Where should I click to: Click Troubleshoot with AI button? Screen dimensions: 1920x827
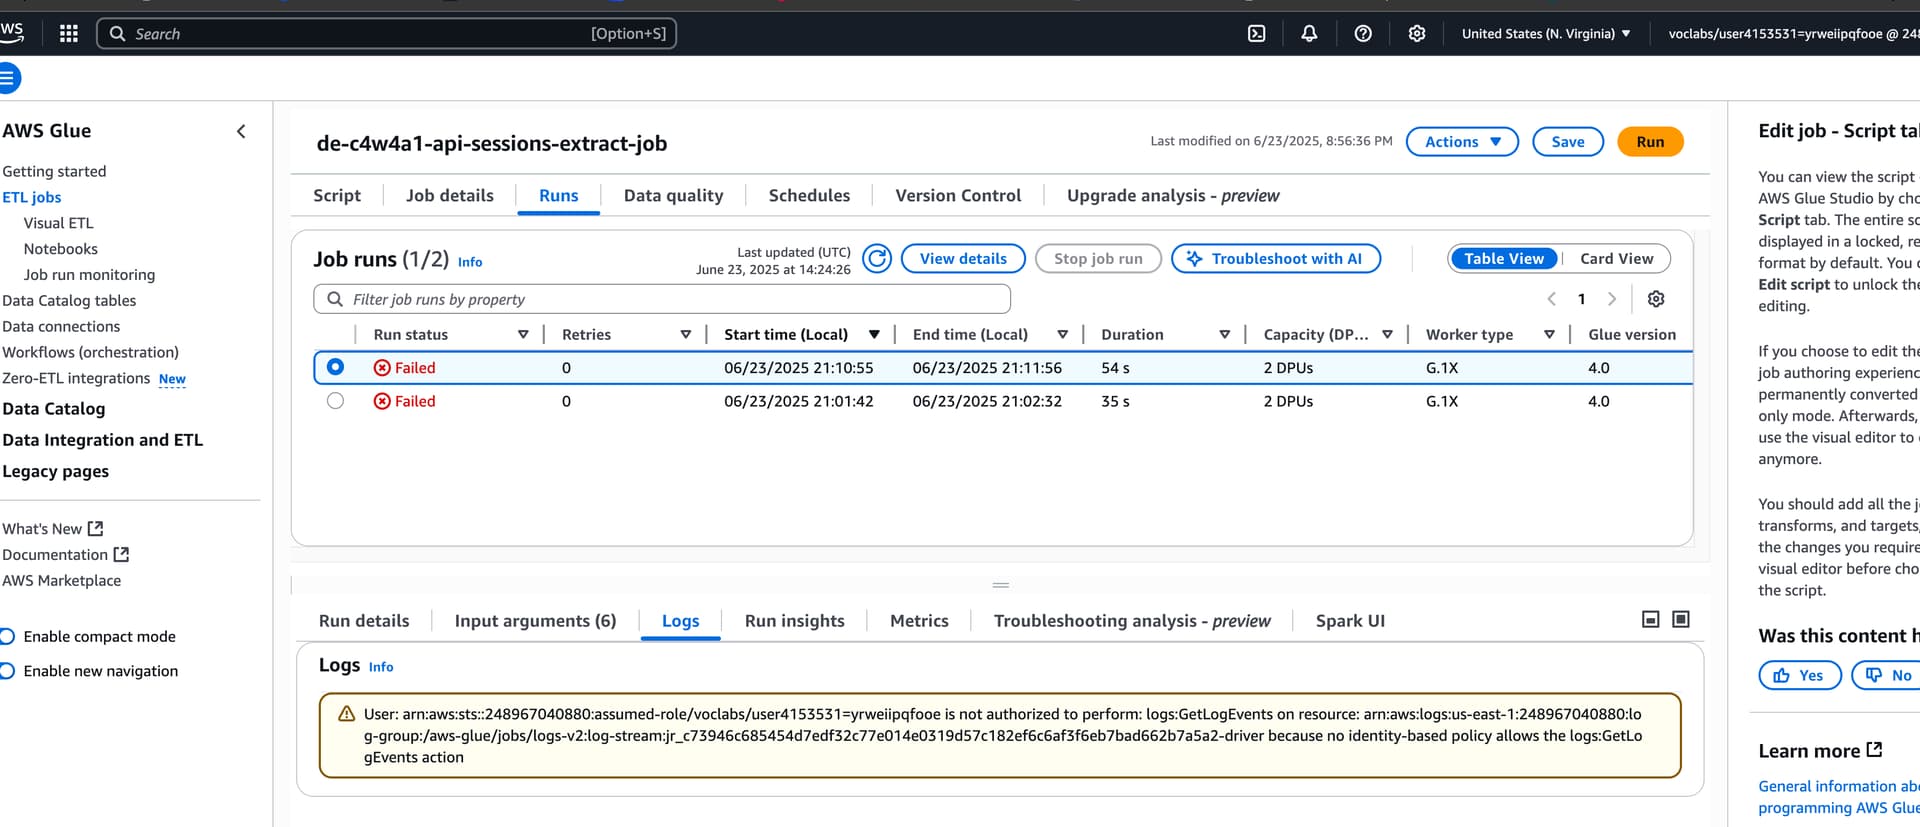[1276, 259]
